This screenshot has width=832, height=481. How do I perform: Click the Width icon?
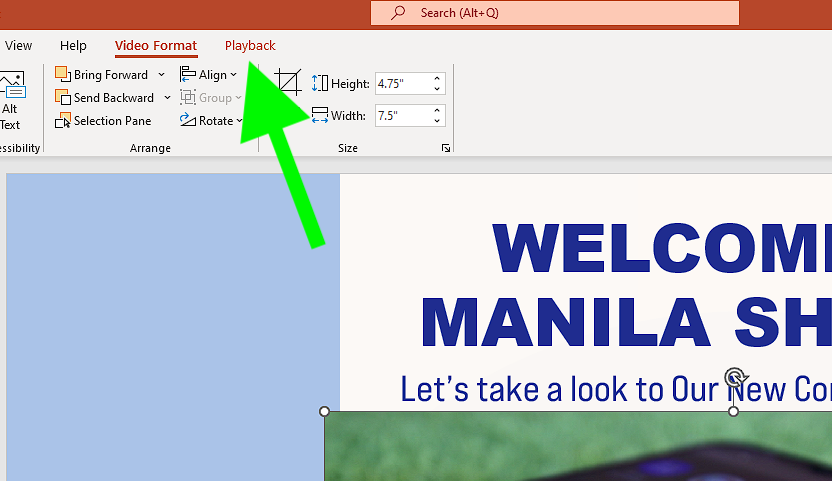320,115
